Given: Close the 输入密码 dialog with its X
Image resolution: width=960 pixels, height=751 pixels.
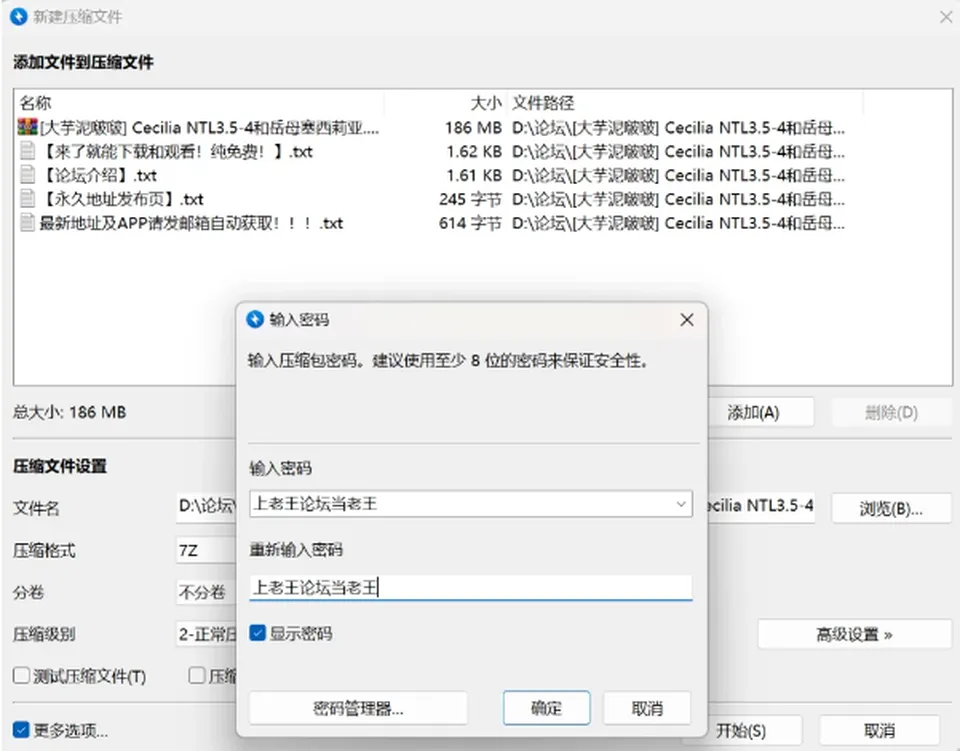Looking at the screenshot, I should tap(687, 319).
